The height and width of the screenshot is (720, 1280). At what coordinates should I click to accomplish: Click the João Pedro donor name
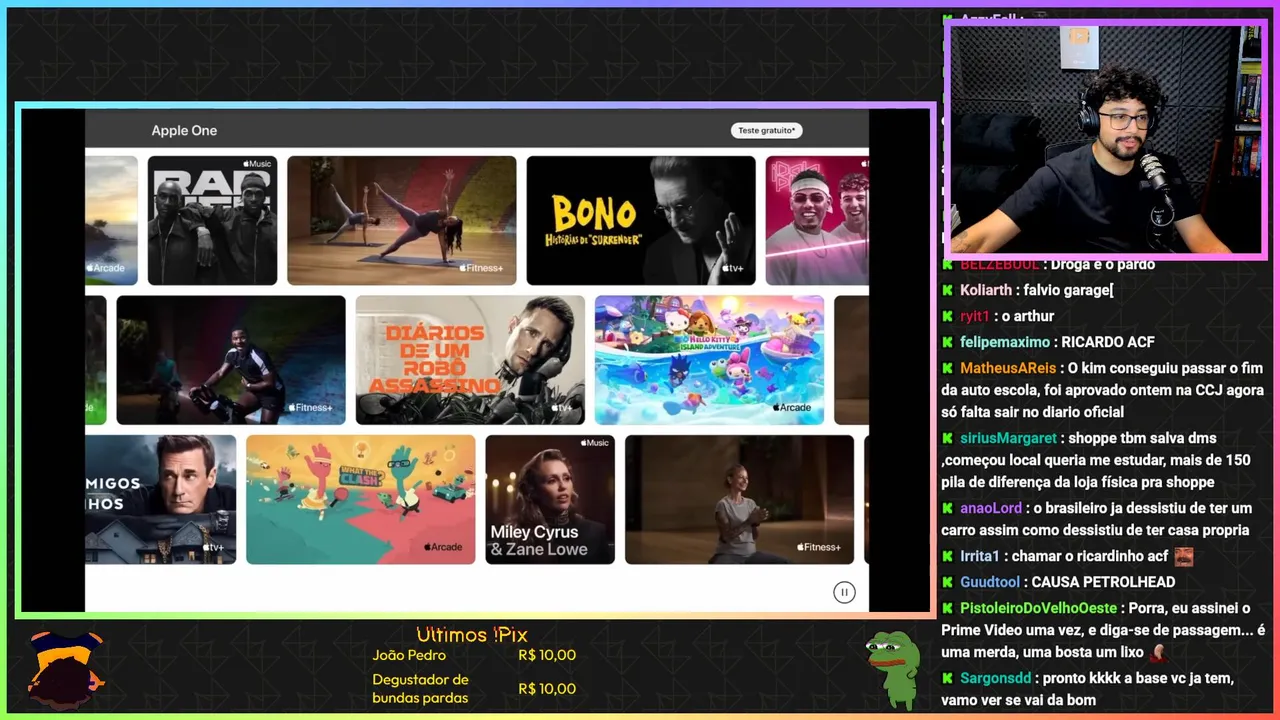[409, 655]
